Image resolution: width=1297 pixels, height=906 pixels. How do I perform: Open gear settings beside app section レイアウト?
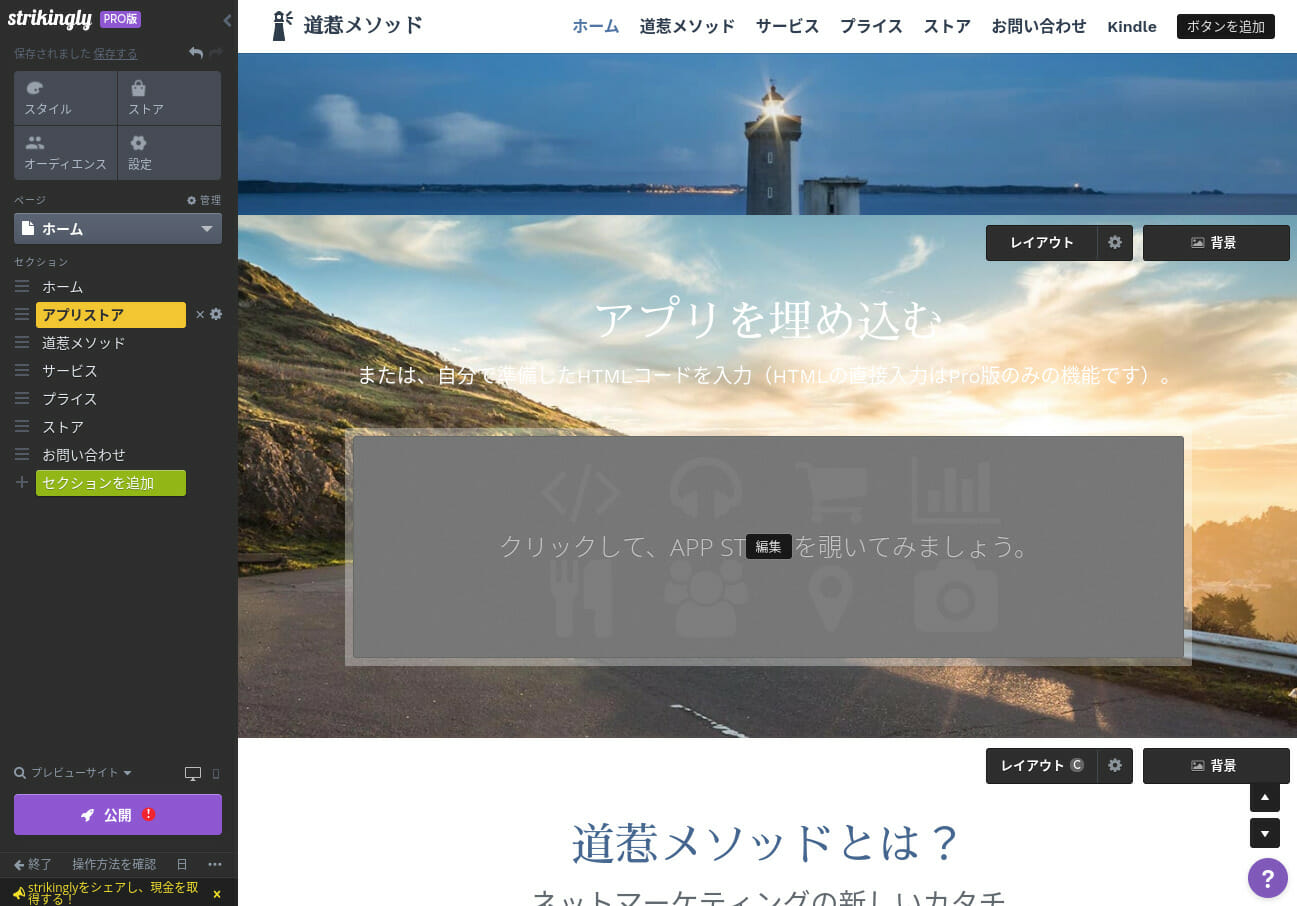(x=1115, y=243)
